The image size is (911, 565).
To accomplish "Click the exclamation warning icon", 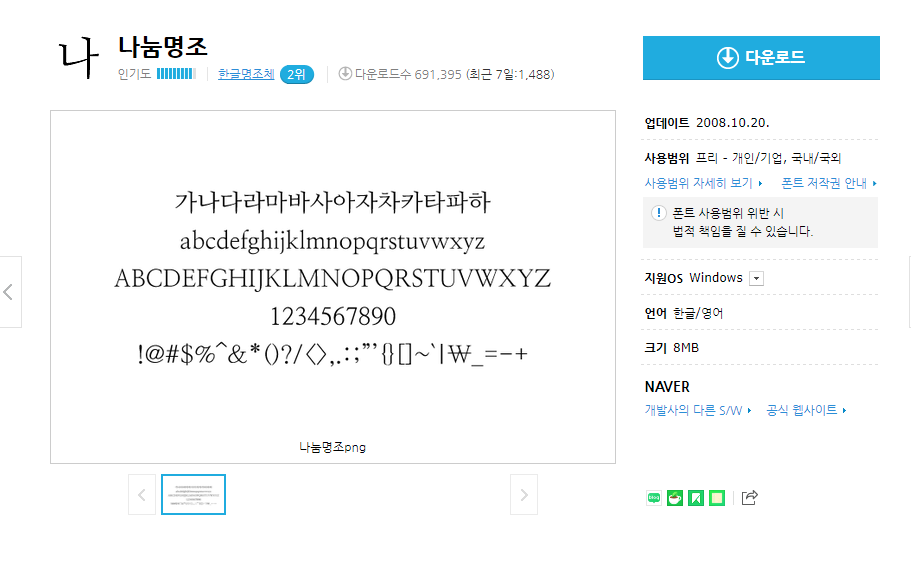I will (x=658, y=213).
